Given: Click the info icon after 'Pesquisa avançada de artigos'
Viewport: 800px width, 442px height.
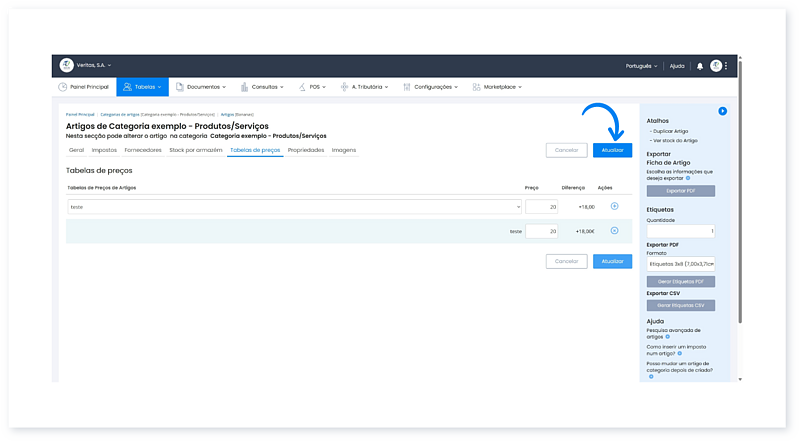Looking at the screenshot, I should [667, 337].
